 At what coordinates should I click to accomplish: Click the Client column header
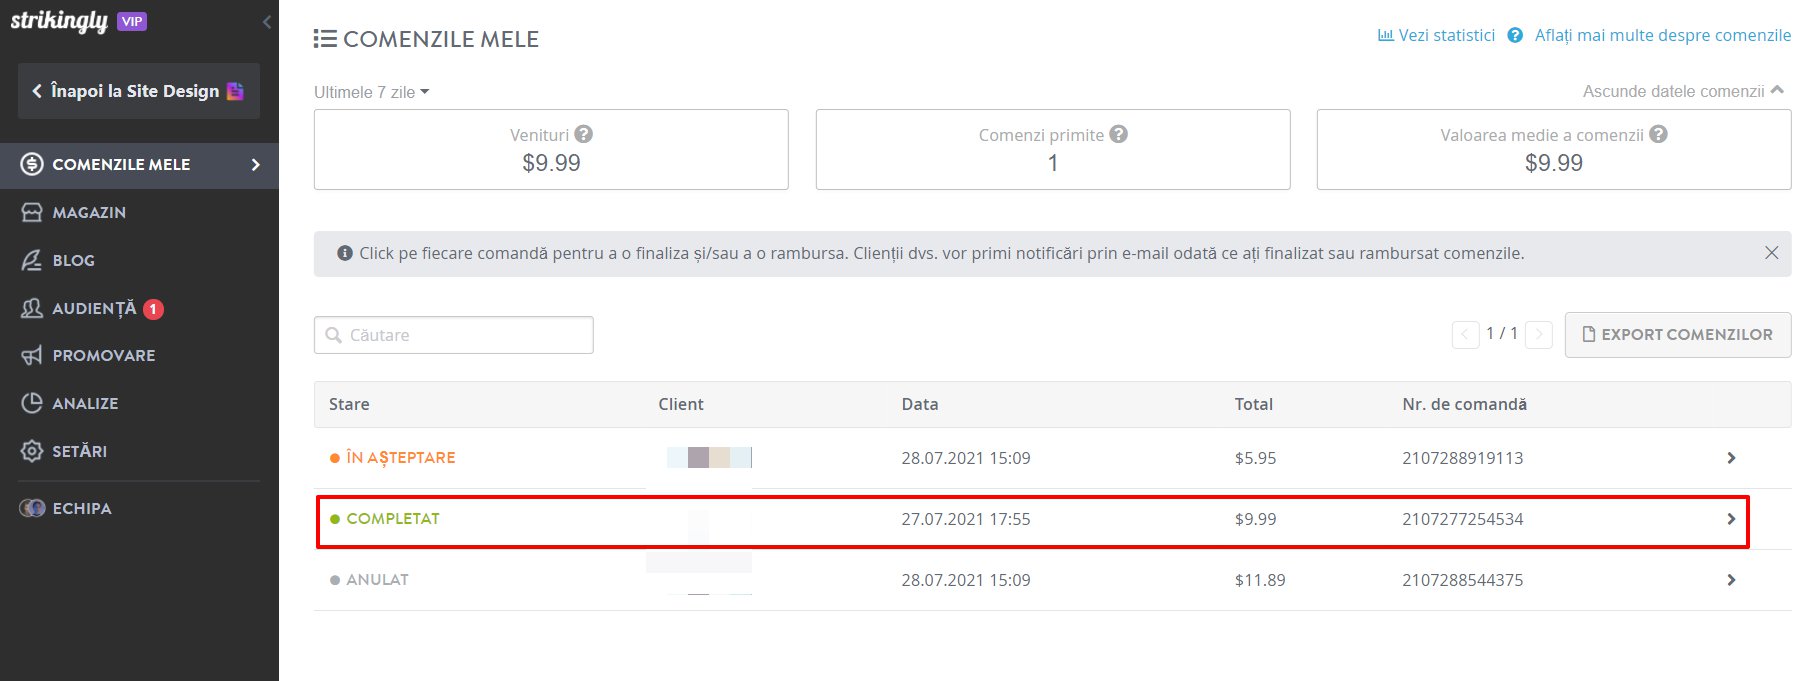click(x=681, y=404)
